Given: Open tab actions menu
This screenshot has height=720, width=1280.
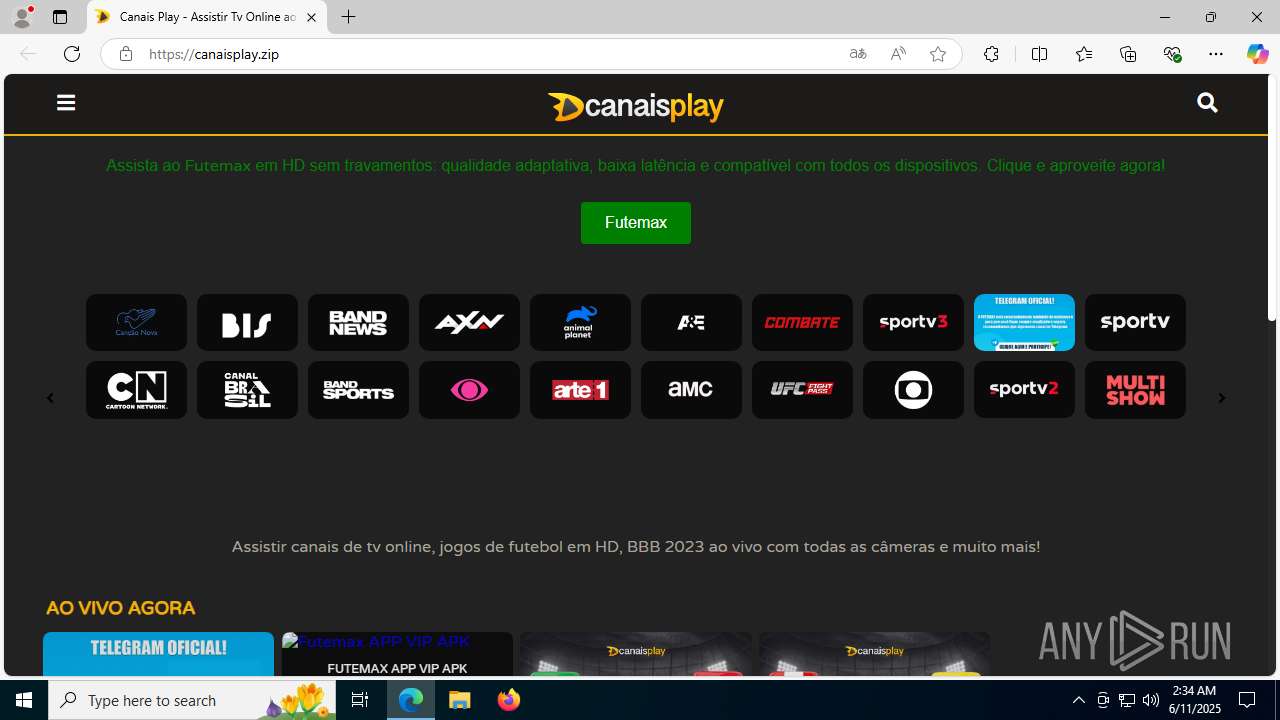Looking at the screenshot, I should pos(60,17).
